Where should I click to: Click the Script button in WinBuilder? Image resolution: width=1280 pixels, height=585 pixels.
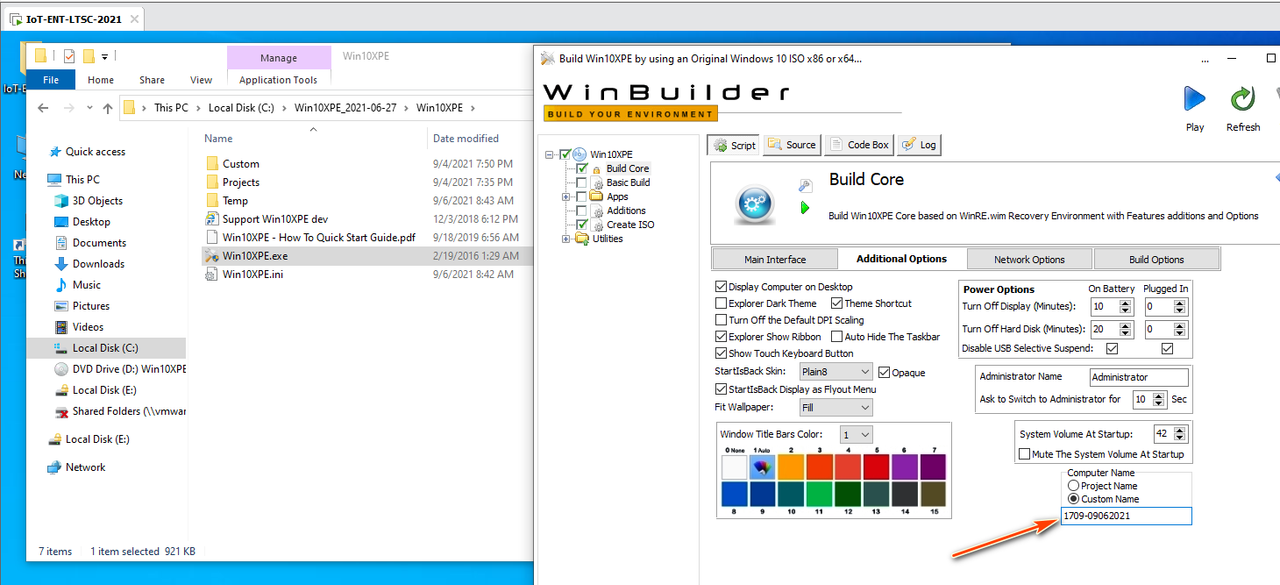[733, 145]
